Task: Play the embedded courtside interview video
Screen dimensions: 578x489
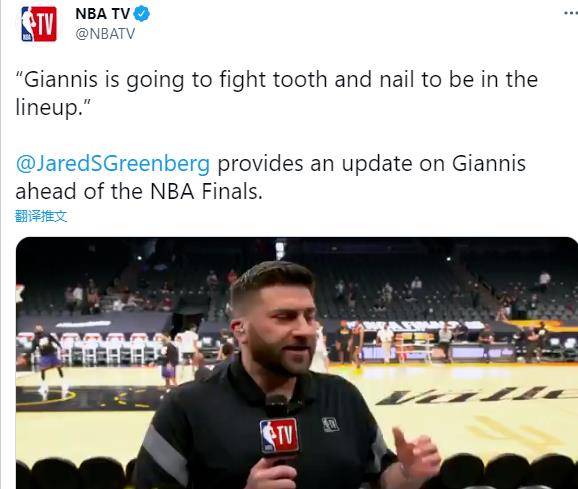Action: pyautogui.click(x=297, y=363)
